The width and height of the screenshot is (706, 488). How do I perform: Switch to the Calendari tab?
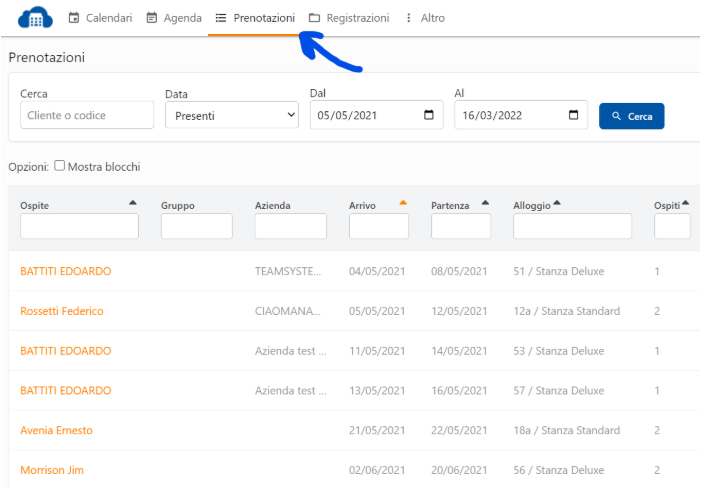100,18
